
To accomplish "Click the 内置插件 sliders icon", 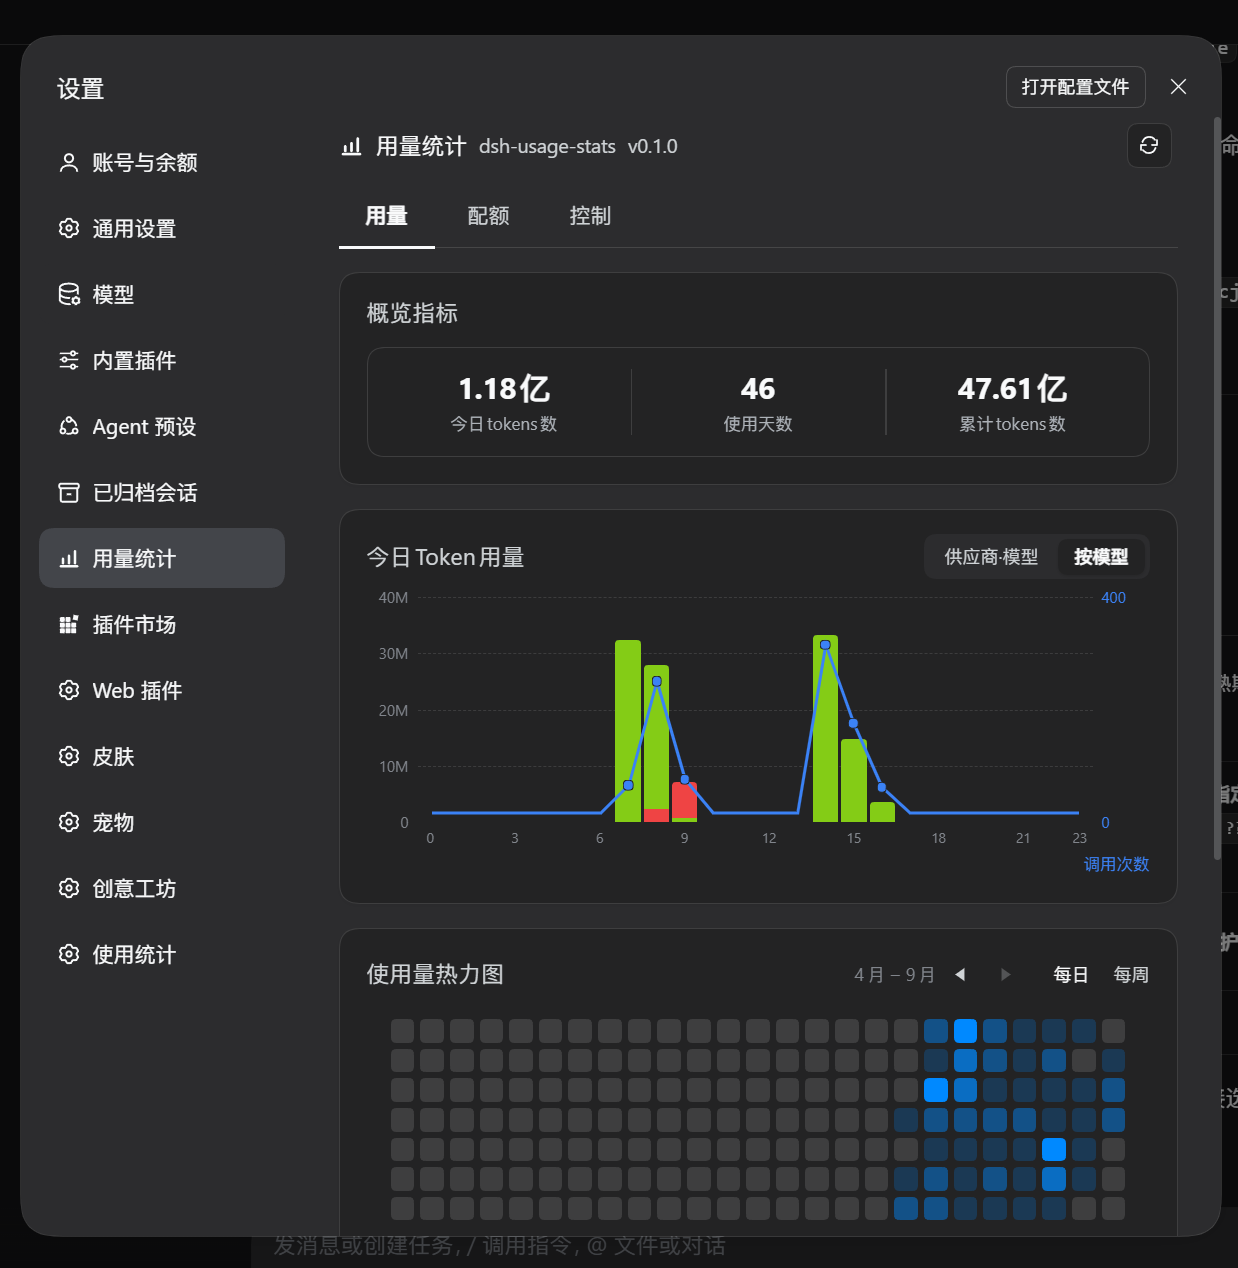I will tap(69, 361).
